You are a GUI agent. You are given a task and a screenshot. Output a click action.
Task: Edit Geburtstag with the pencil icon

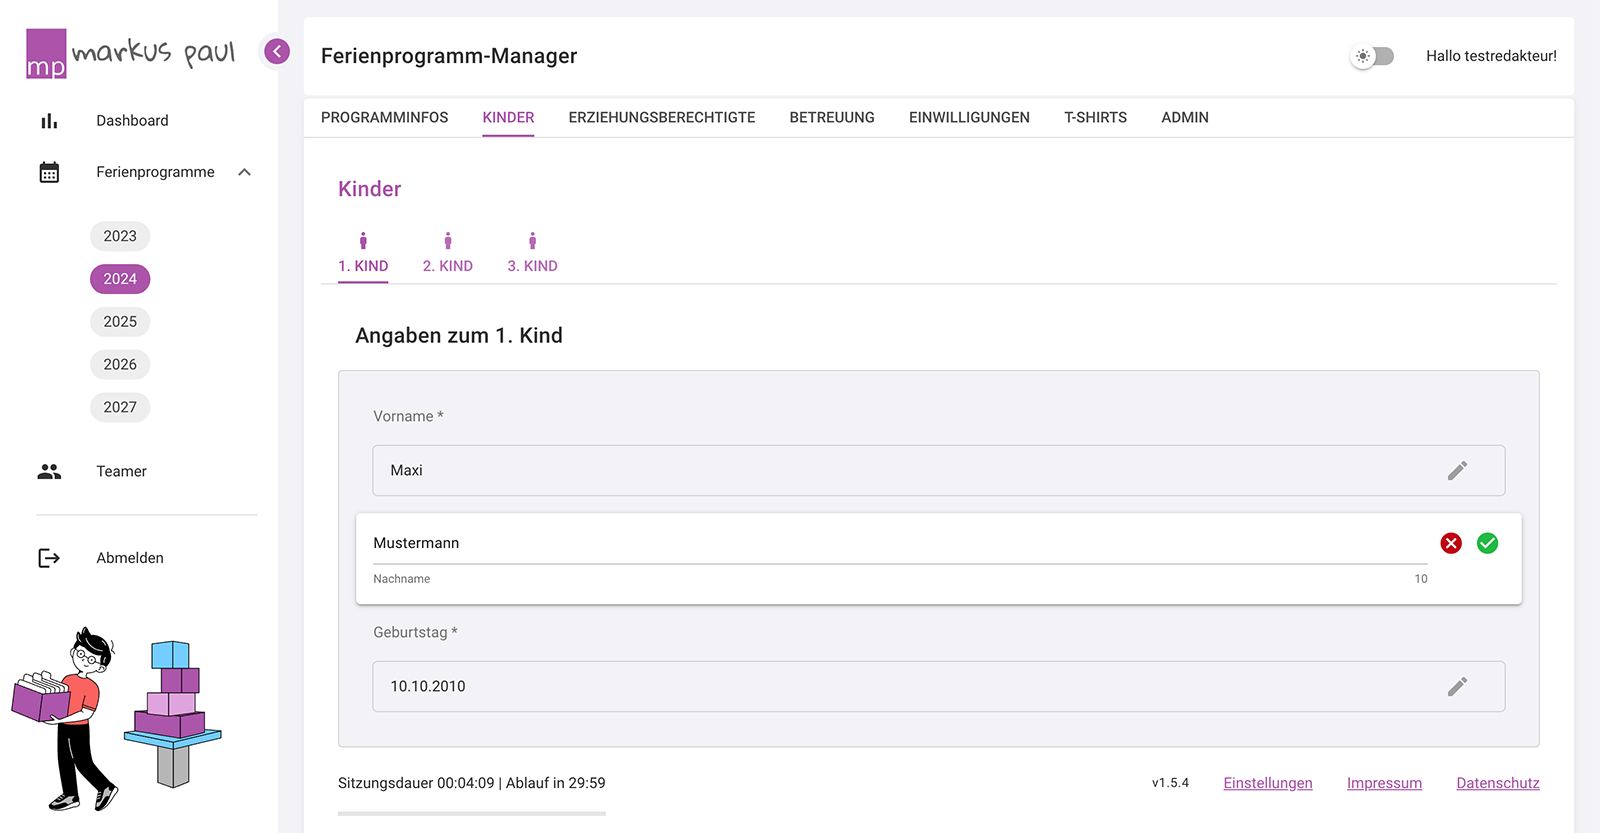click(x=1457, y=686)
